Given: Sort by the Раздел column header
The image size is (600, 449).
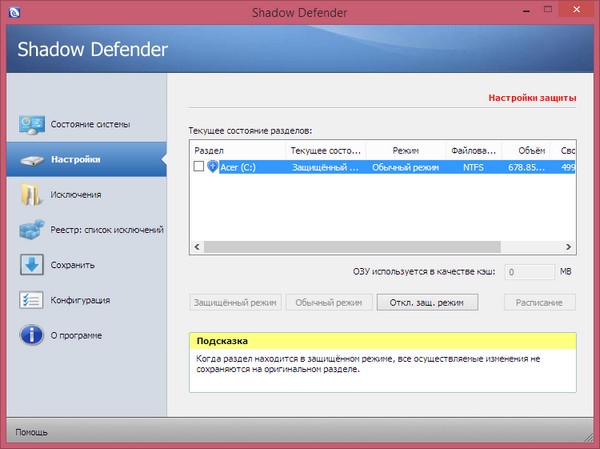Looking at the screenshot, I should tap(237, 150).
